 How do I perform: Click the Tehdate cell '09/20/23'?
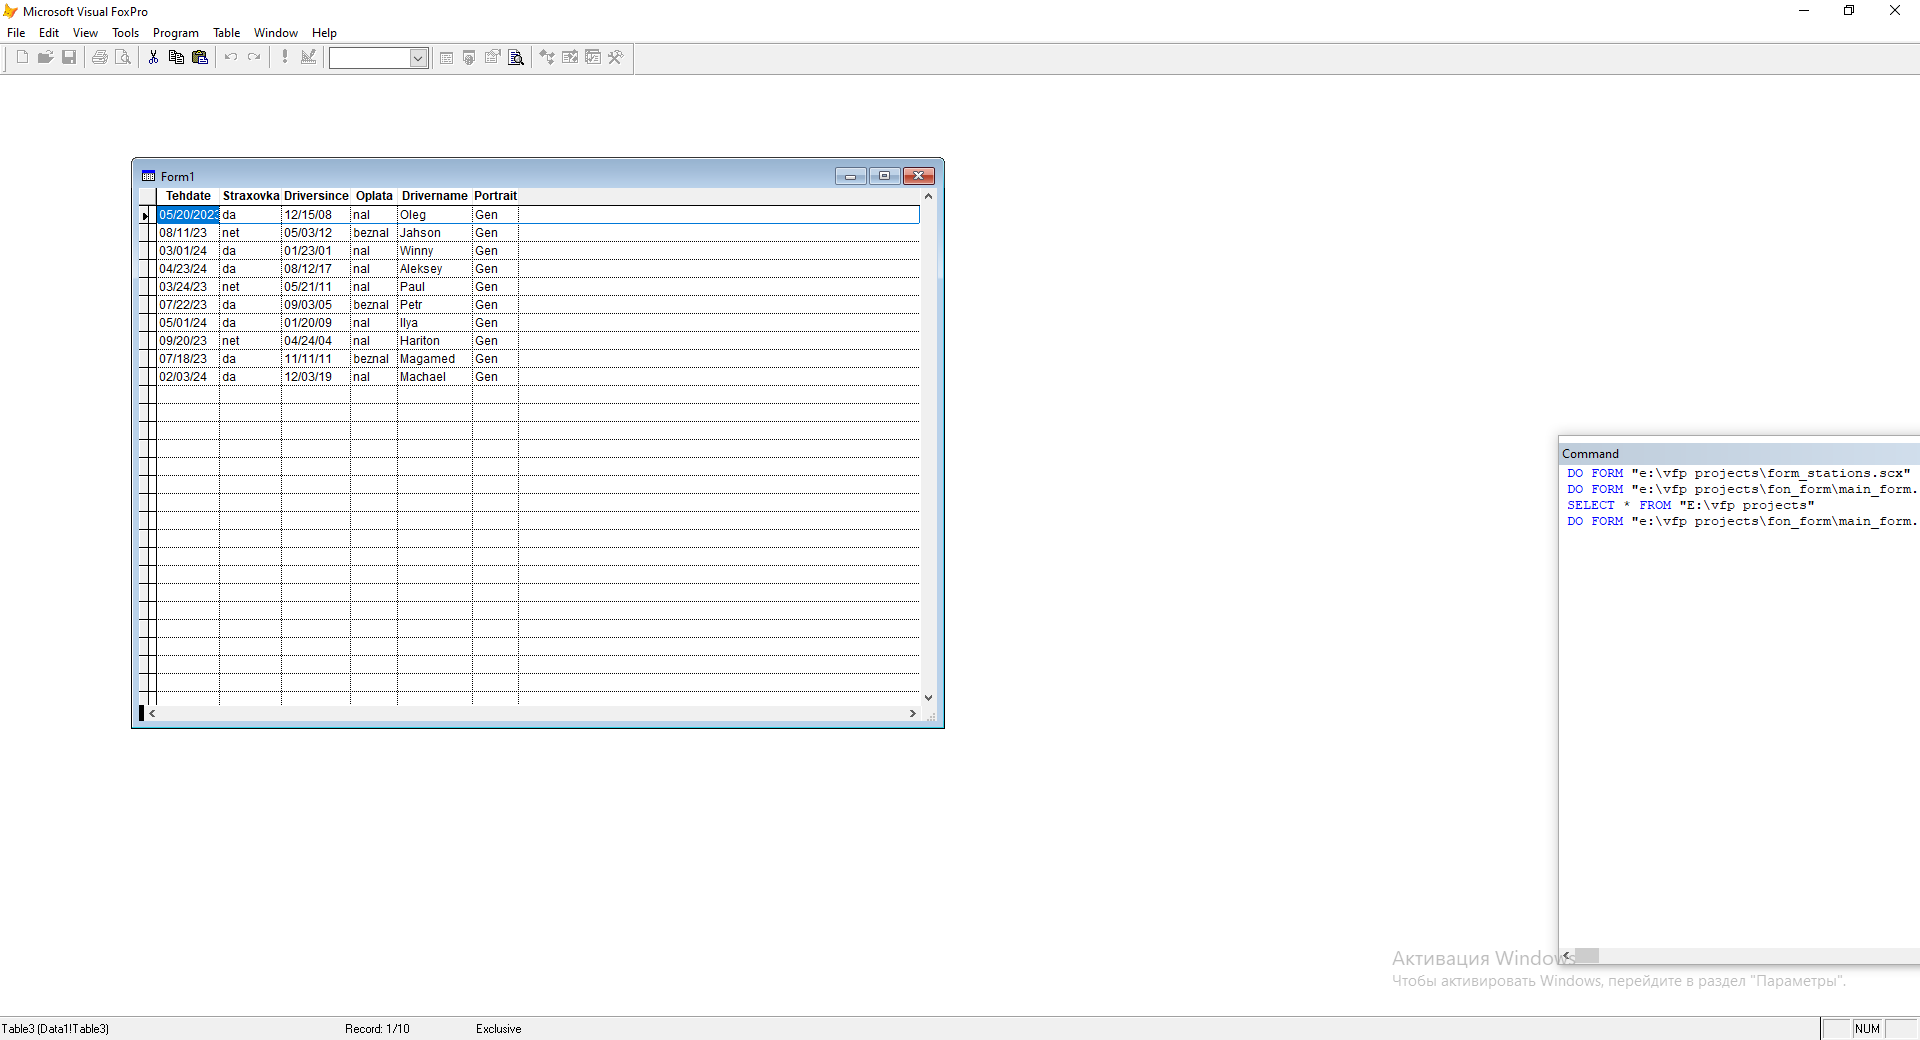pyautogui.click(x=188, y=341)
